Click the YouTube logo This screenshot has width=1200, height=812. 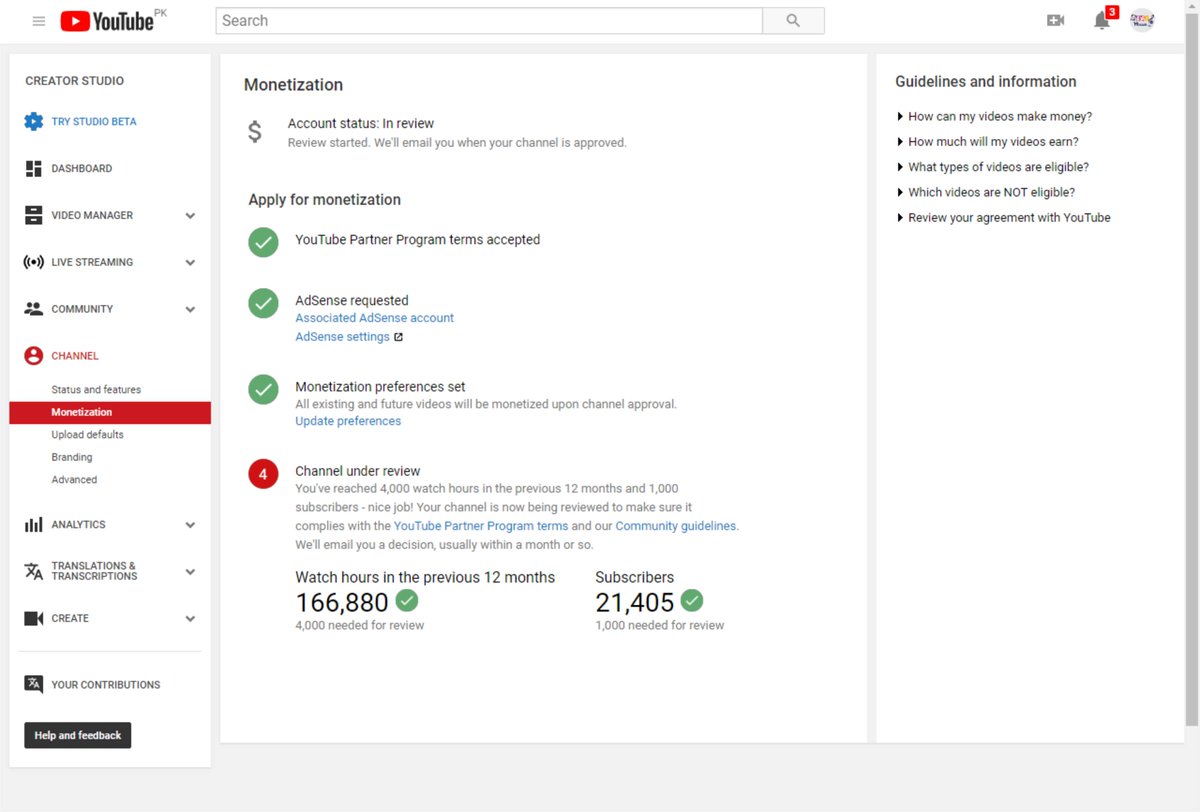tap(107, 21)
